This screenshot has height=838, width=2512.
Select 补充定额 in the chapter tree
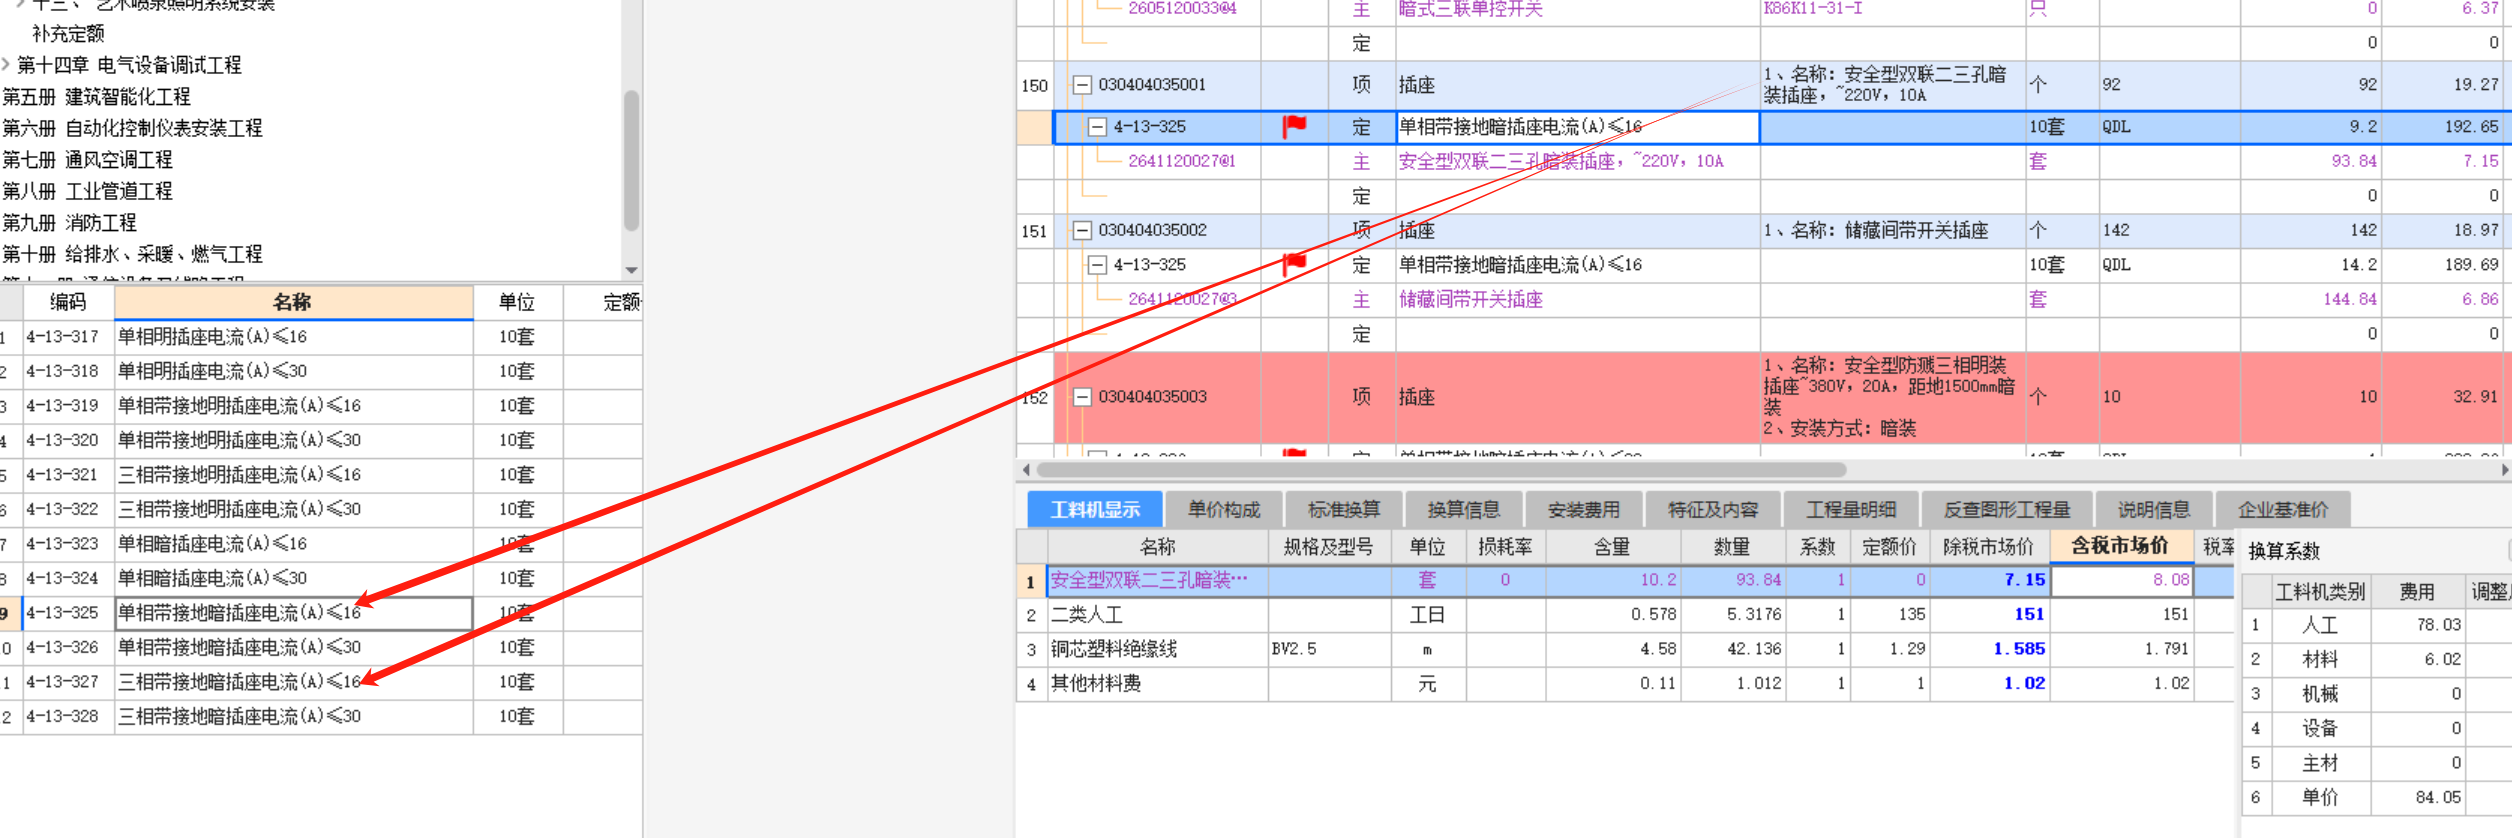[x=68, y=34]
